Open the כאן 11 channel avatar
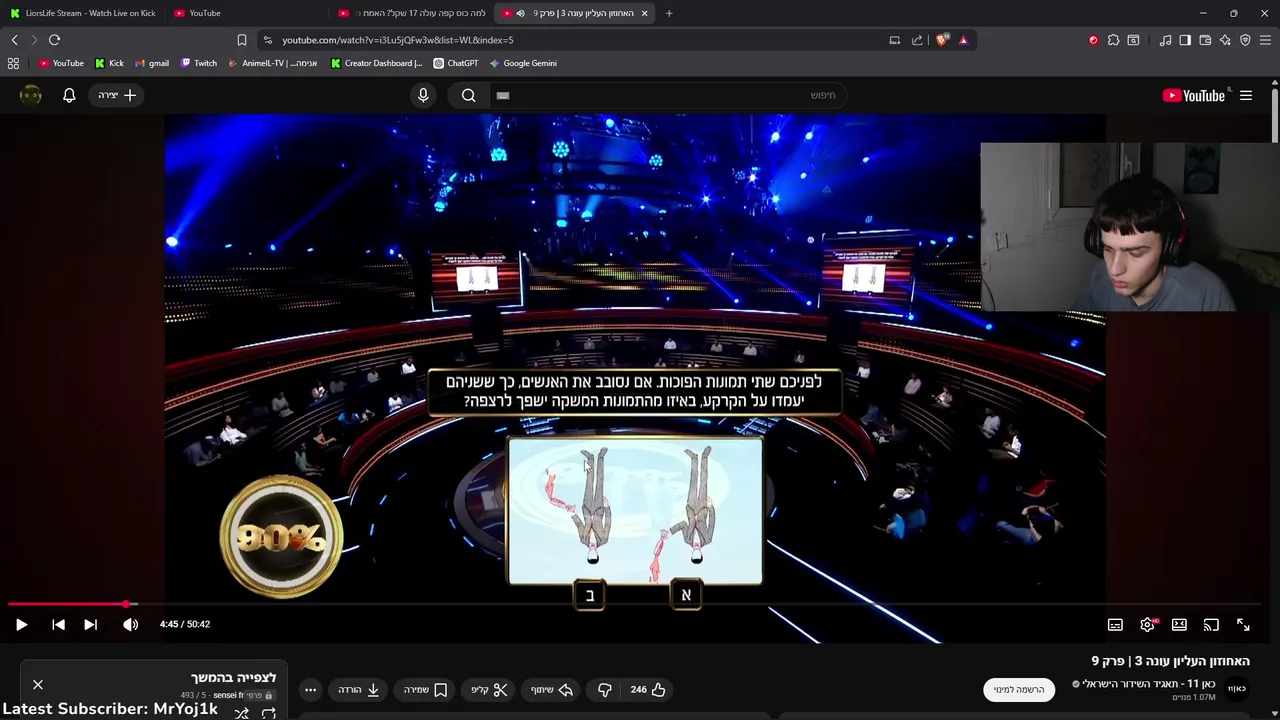This screenshot has height=720, width=1280. pyautogui.click(x=1237, y=689)
